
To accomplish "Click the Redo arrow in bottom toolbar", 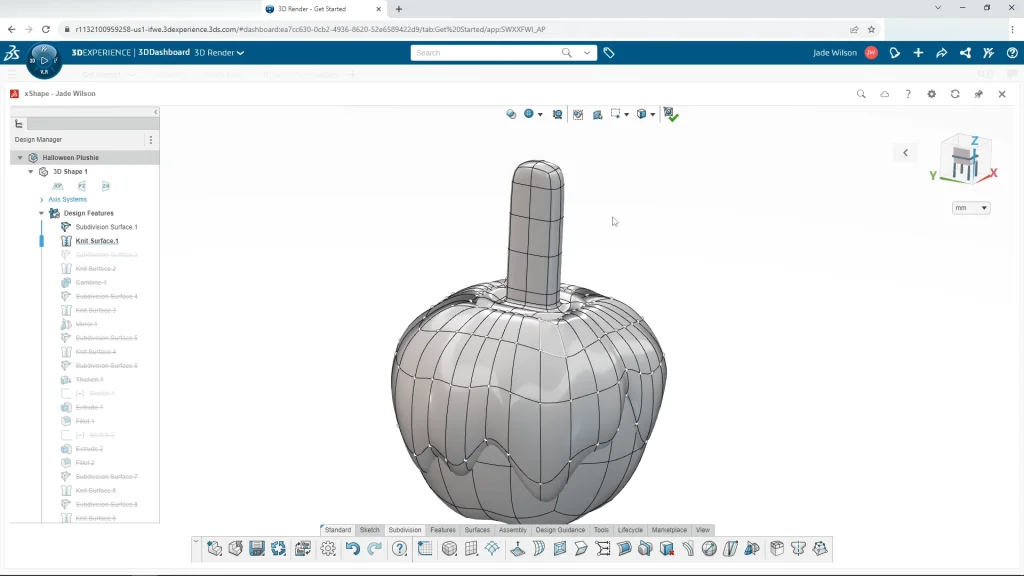I will tap(375, 548).
